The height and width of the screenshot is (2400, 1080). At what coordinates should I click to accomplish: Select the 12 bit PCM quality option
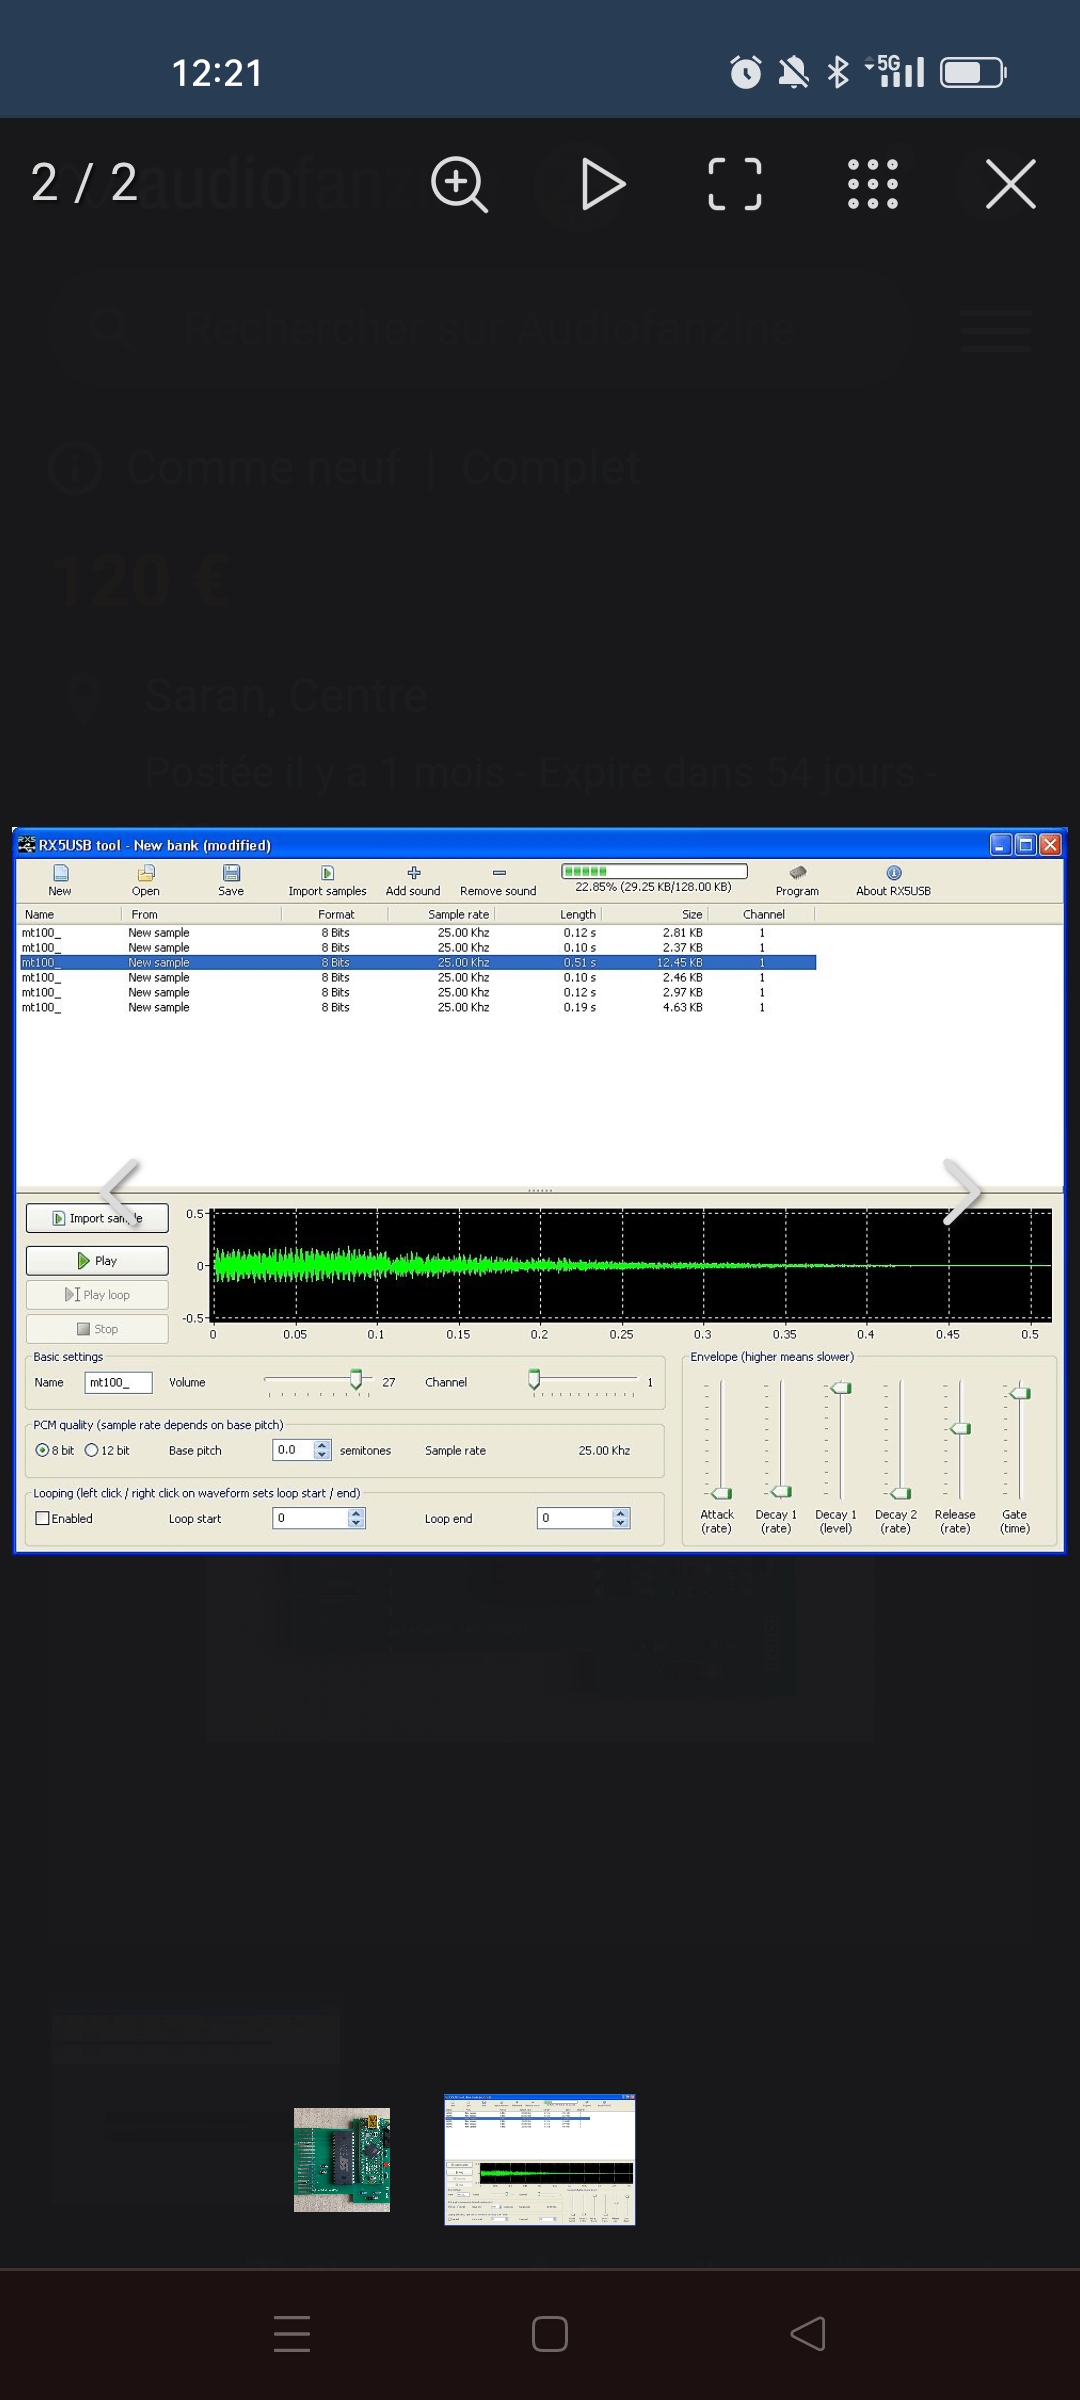pyautogui.click(x=92, y=1450)
